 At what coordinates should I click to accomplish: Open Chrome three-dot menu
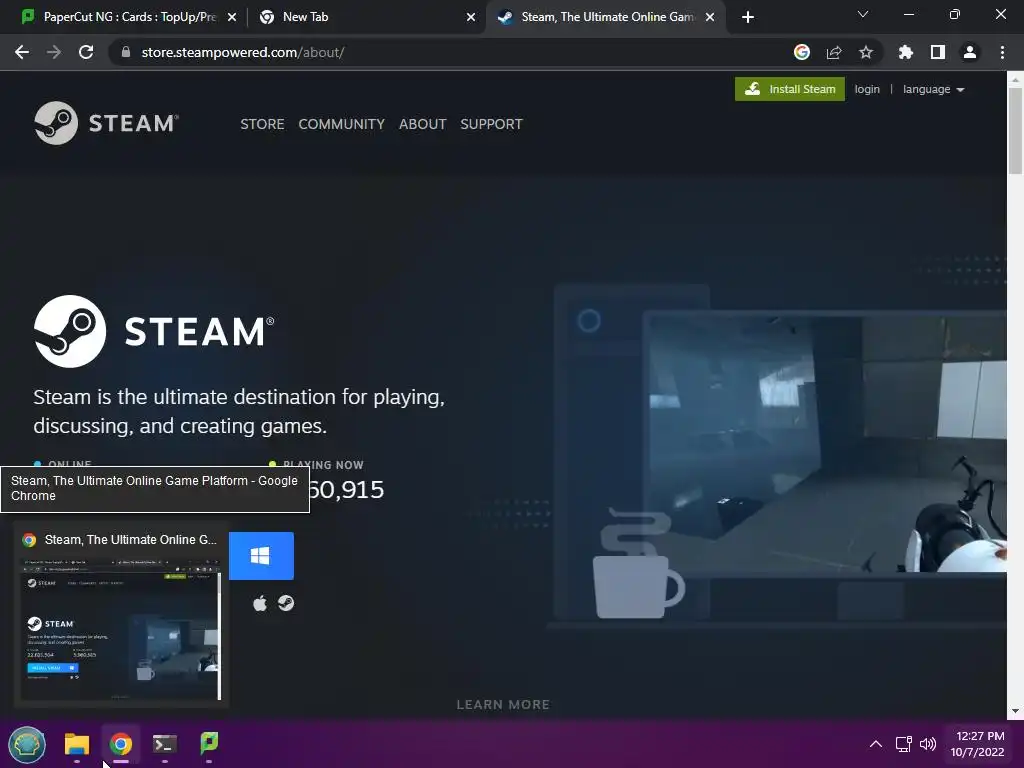click(x=1002, y=52)
